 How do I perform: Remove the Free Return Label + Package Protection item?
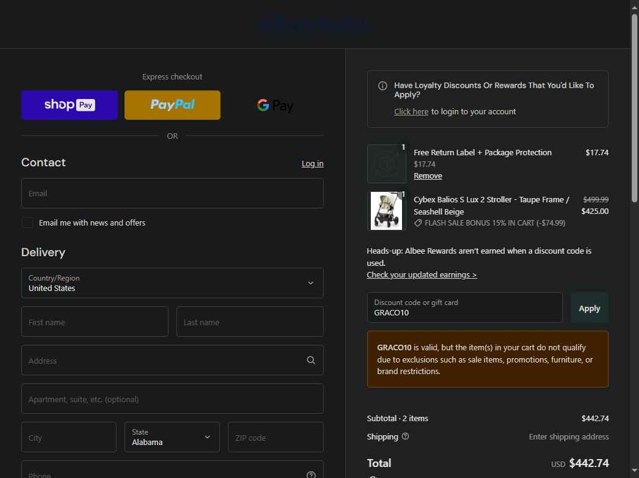[x=428, y=176]
